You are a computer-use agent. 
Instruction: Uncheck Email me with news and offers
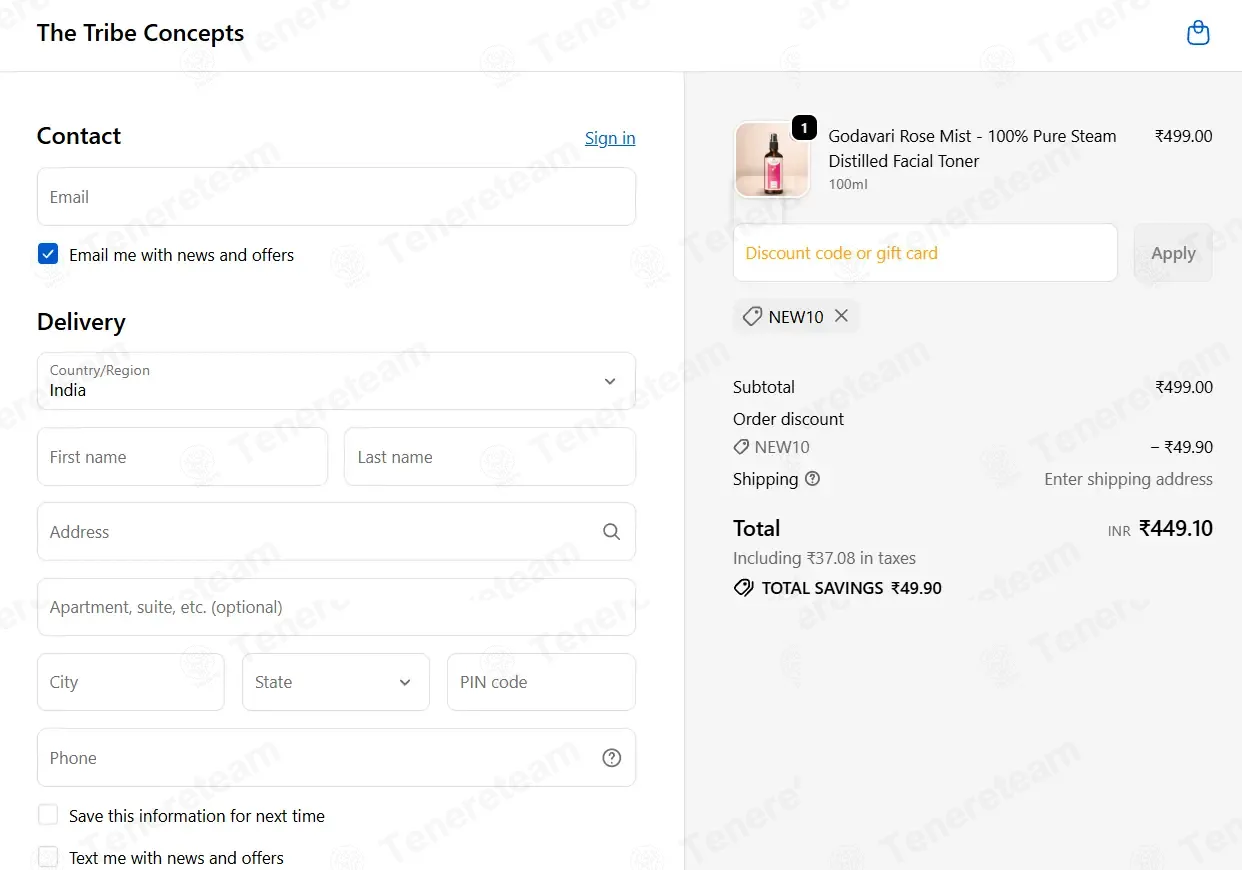(x=48, y=254)
